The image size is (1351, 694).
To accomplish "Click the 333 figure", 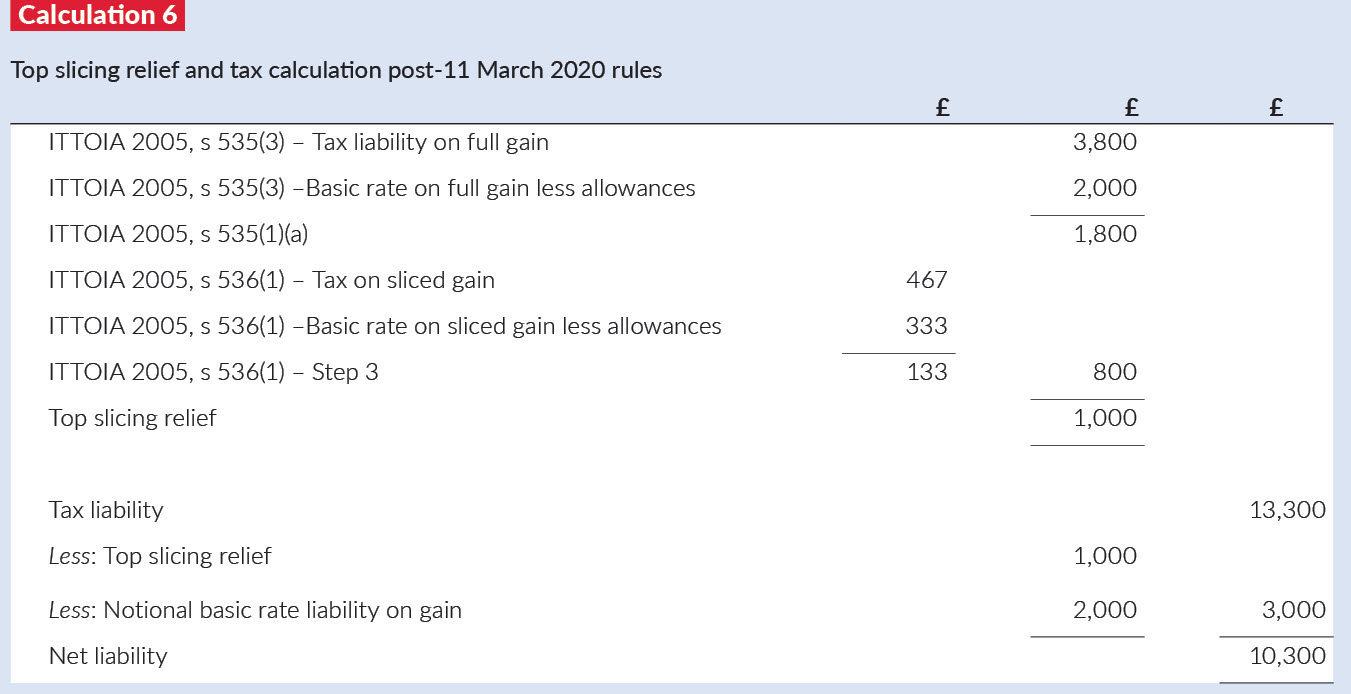I will [x=926, y=326].
